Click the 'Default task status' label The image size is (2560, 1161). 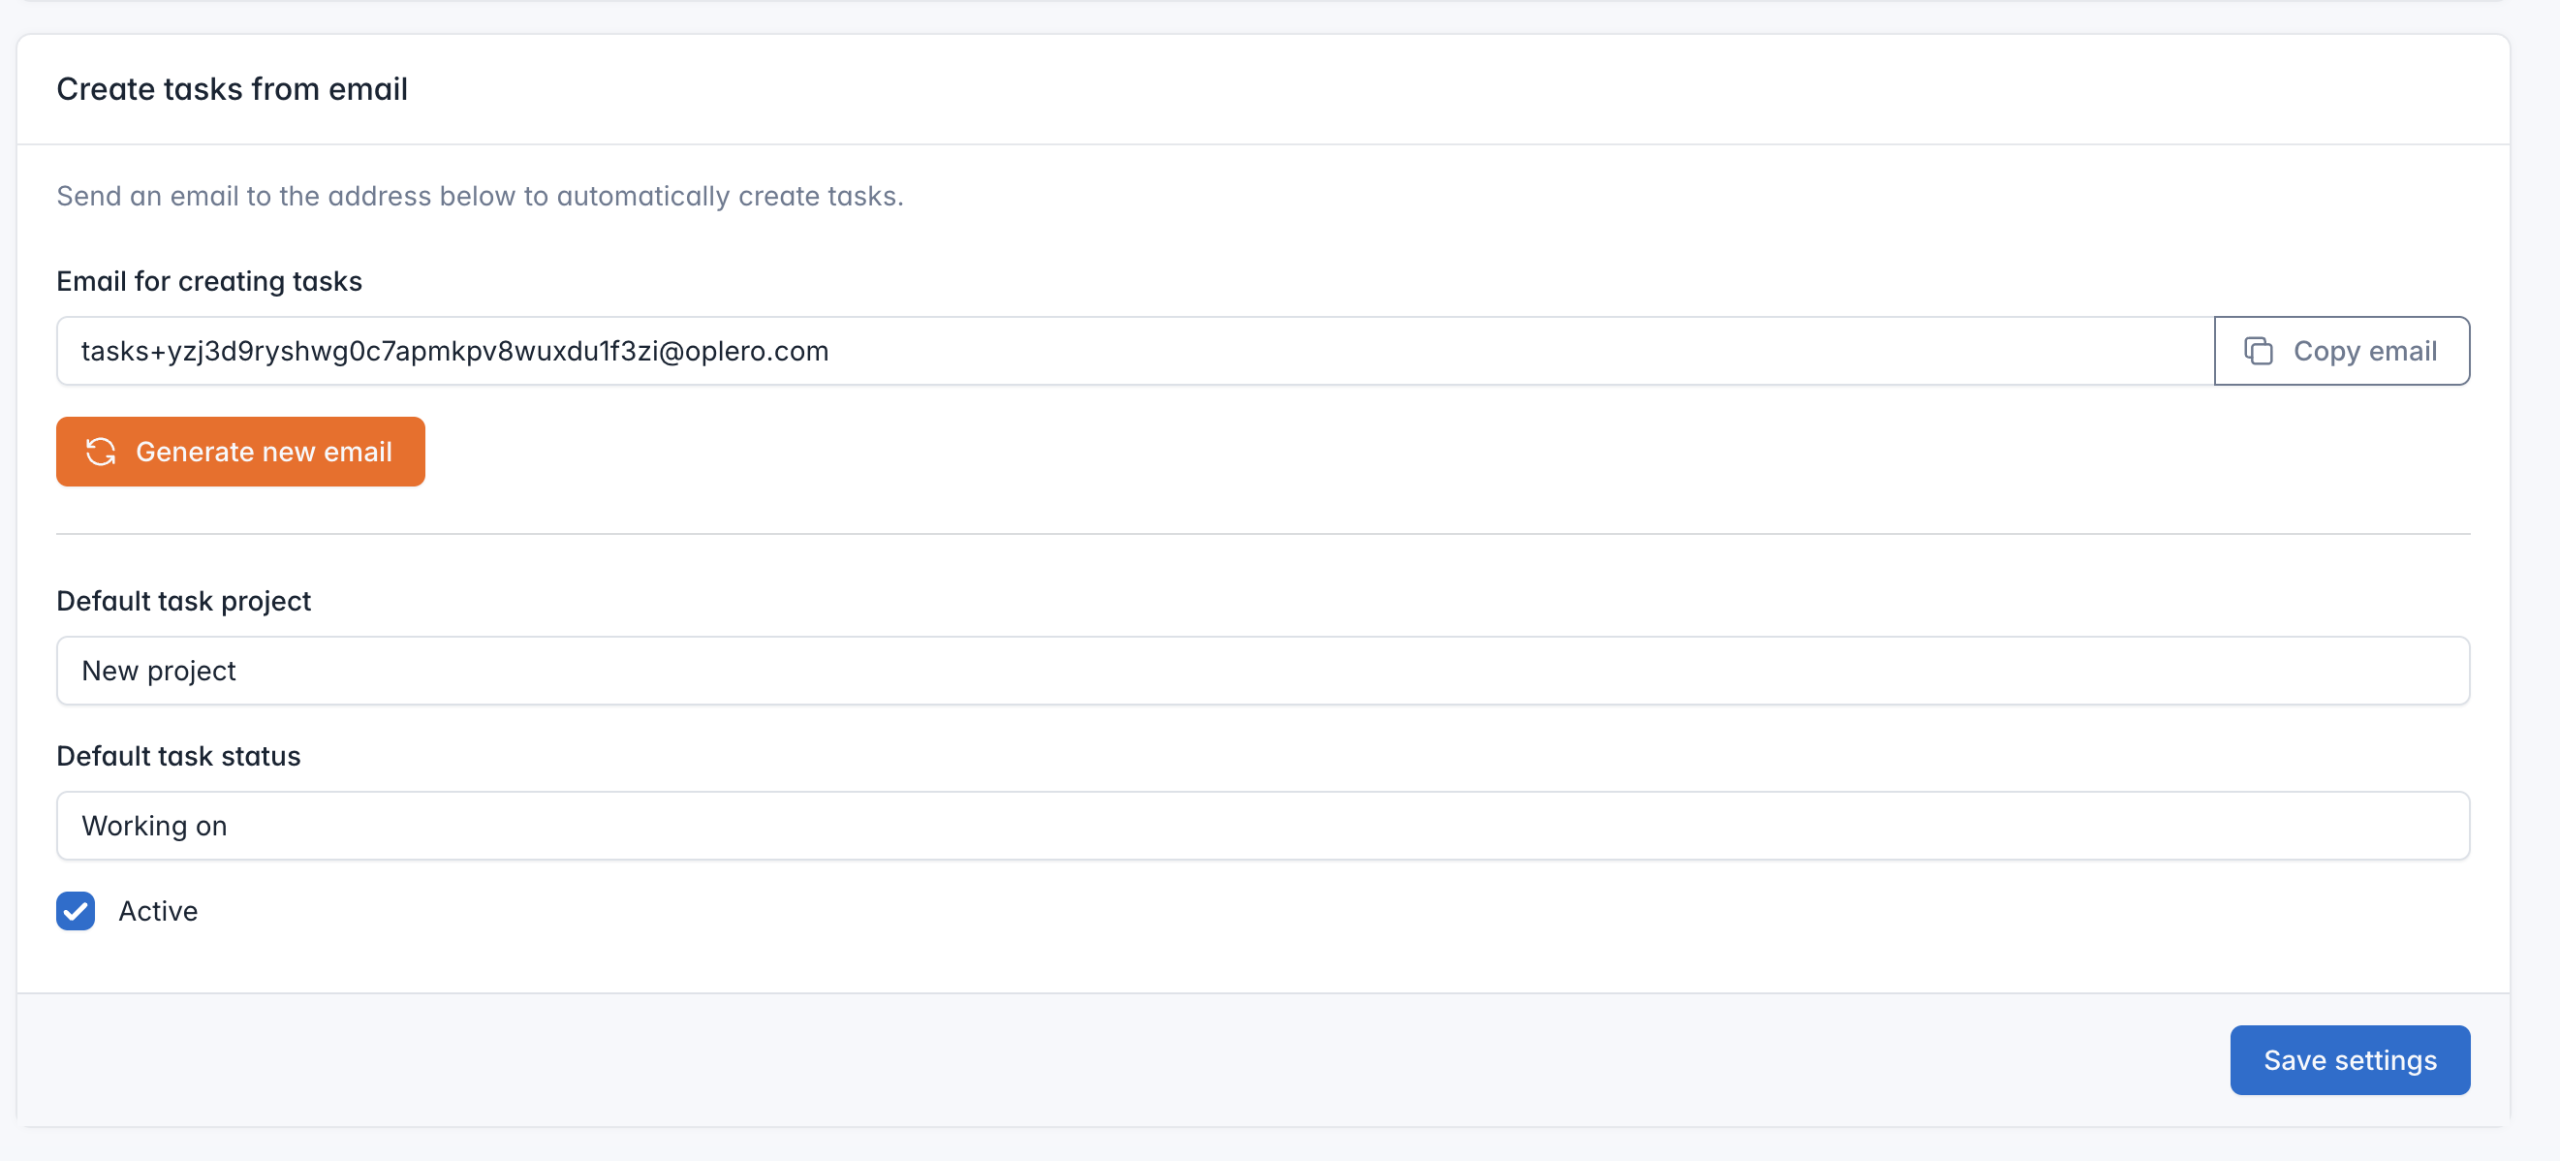click(178, 756)
